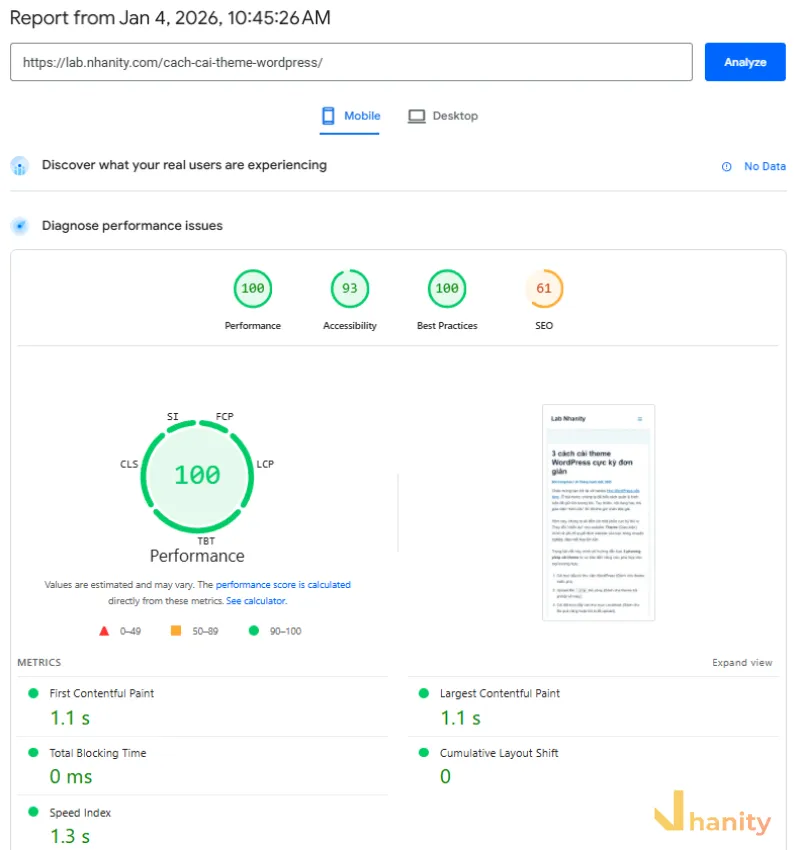Click the METRICS section header

click(x=39, y=662)
